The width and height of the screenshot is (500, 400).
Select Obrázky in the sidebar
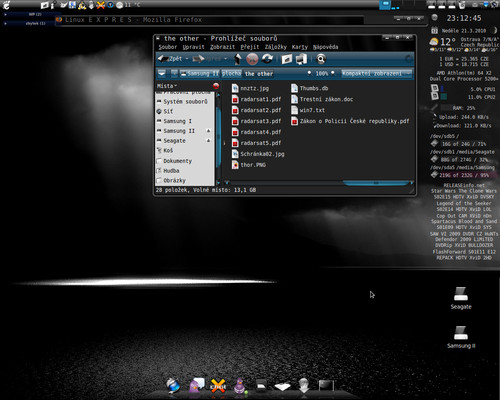coord(185,180)
